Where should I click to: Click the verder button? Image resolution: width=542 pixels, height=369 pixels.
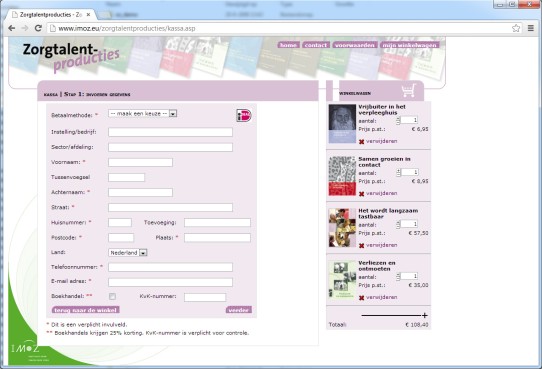(239, 310)
